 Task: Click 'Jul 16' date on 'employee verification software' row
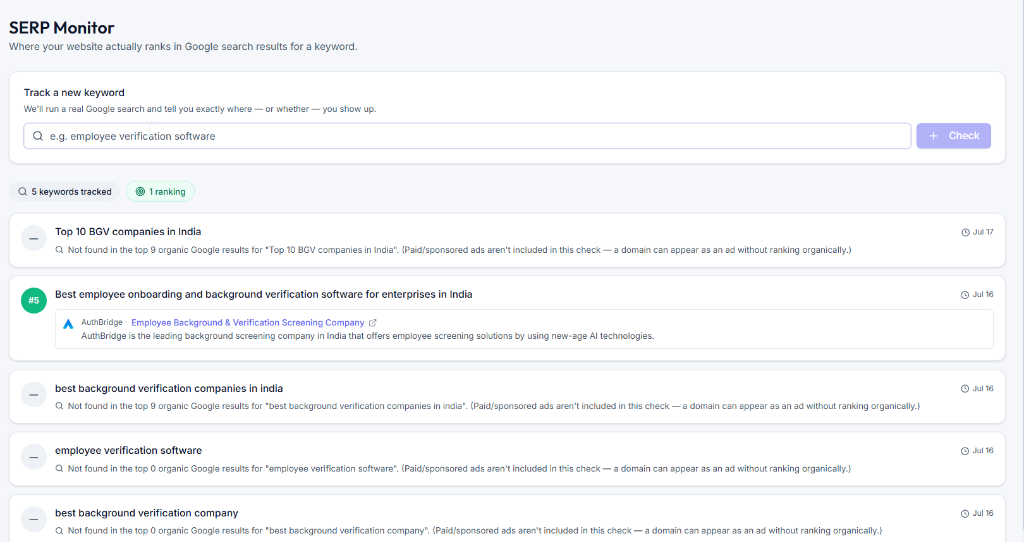tap(983, 451)
